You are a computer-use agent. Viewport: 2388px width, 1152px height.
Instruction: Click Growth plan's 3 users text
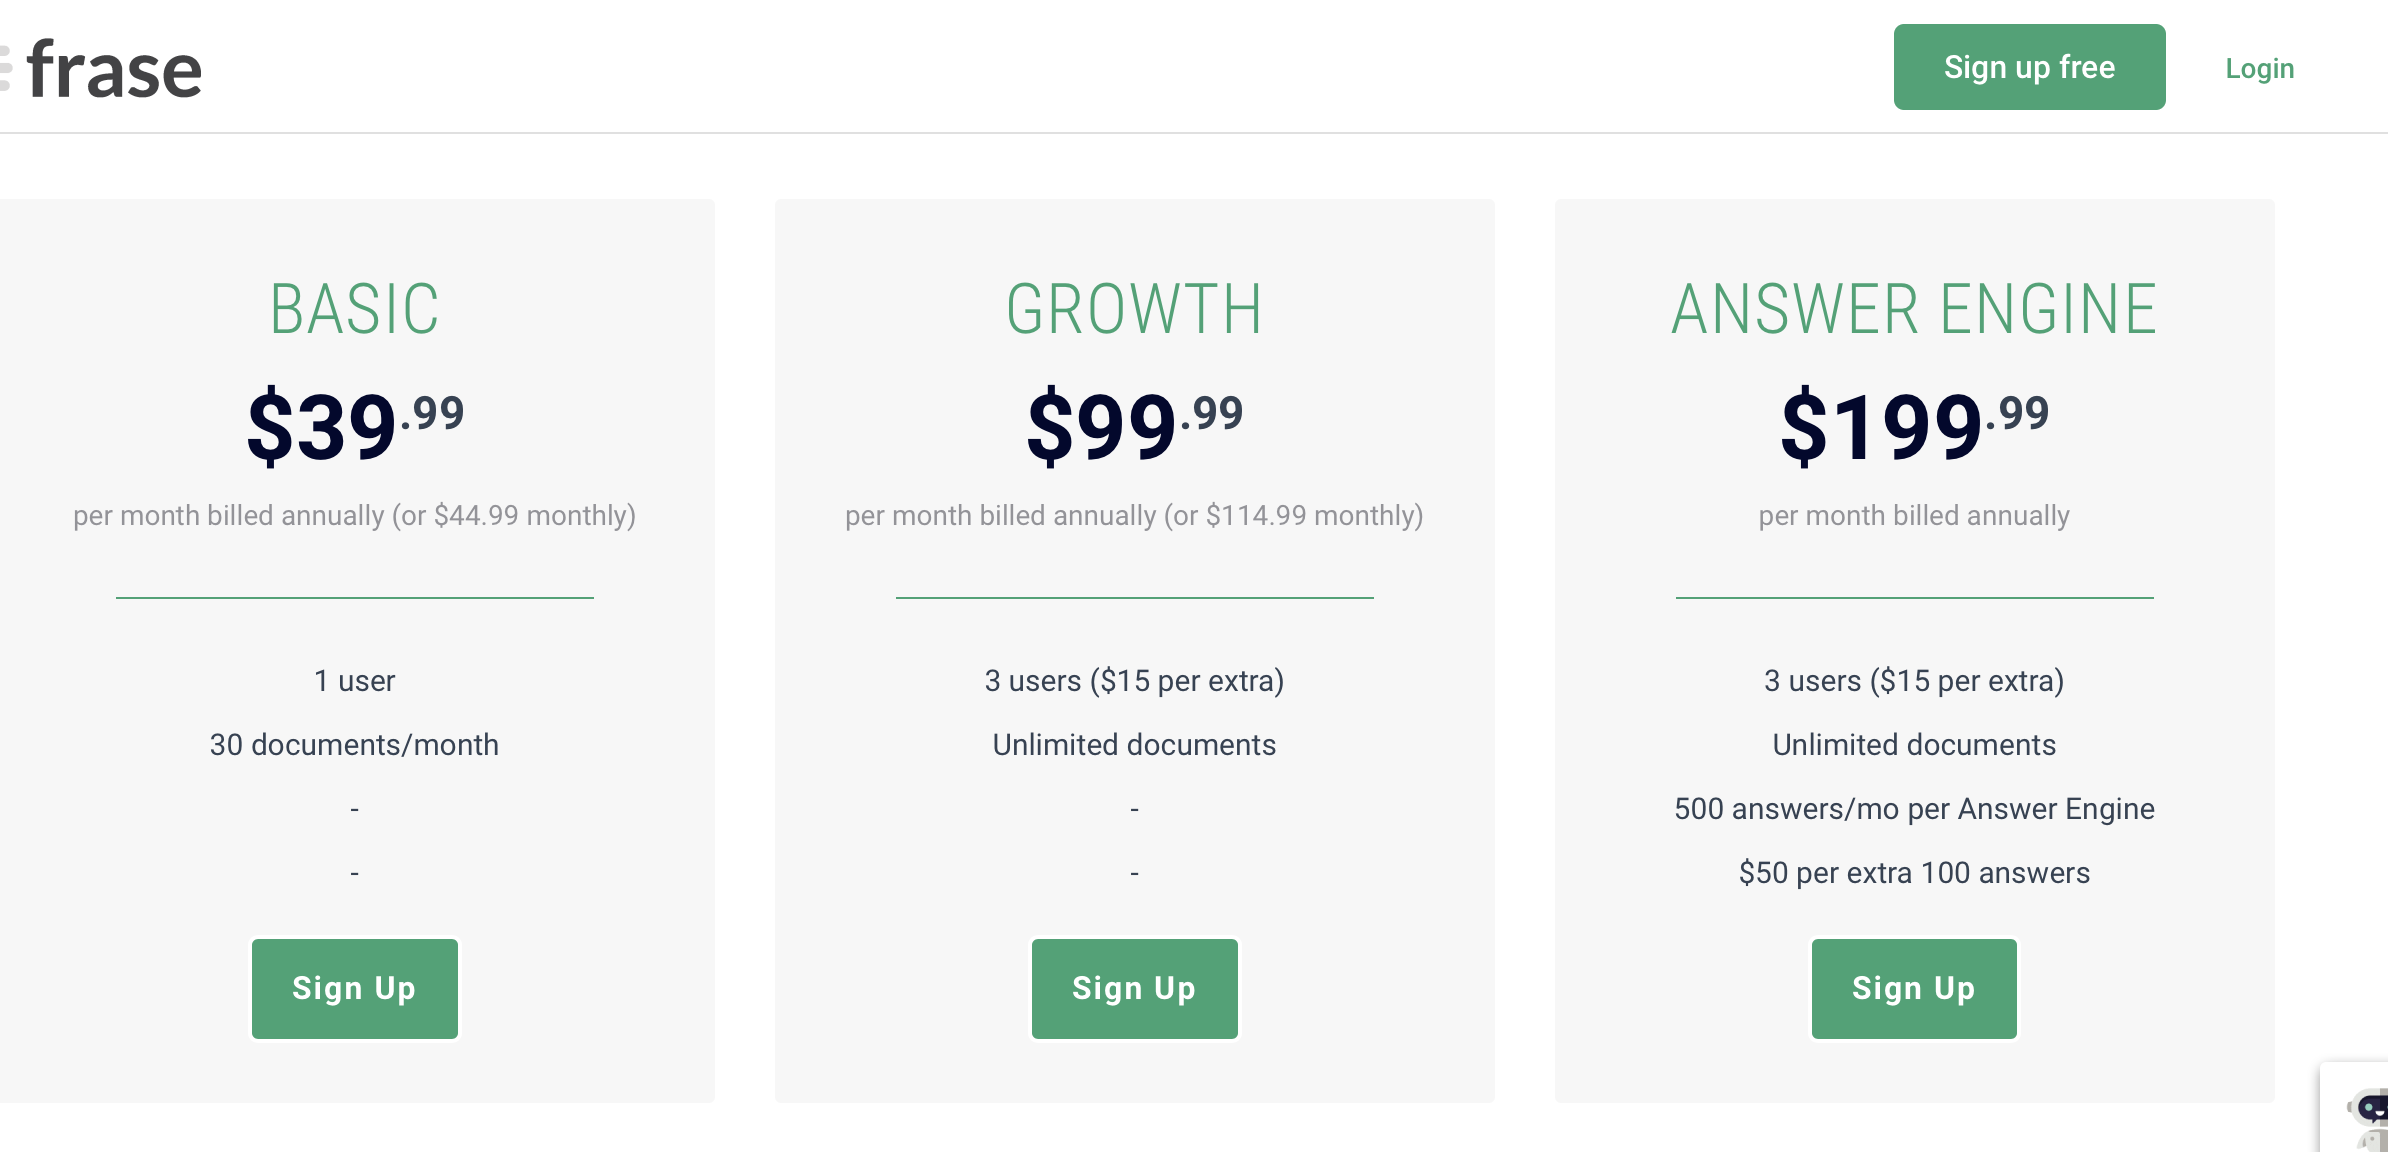tap(1134, 681)
